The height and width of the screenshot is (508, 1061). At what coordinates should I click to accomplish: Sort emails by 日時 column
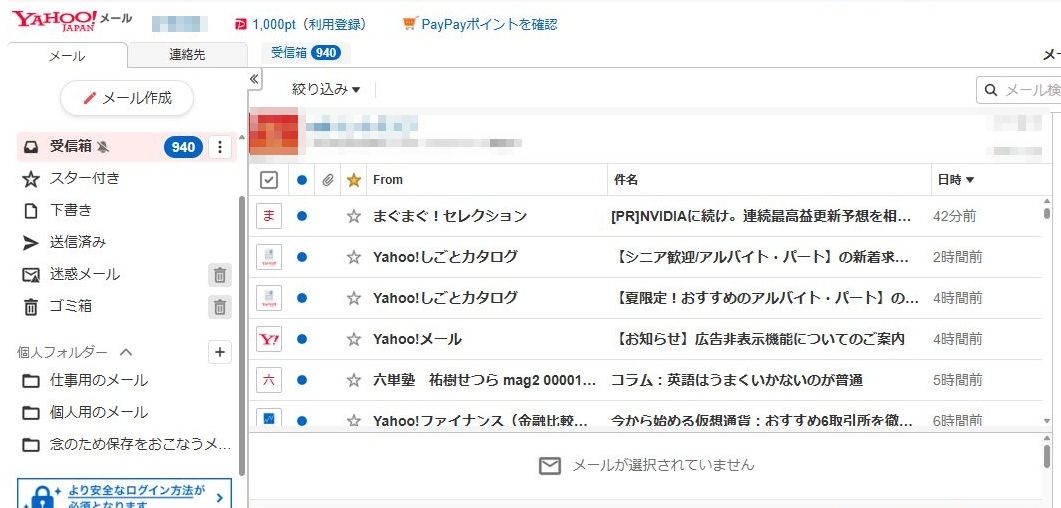(955, 180)
